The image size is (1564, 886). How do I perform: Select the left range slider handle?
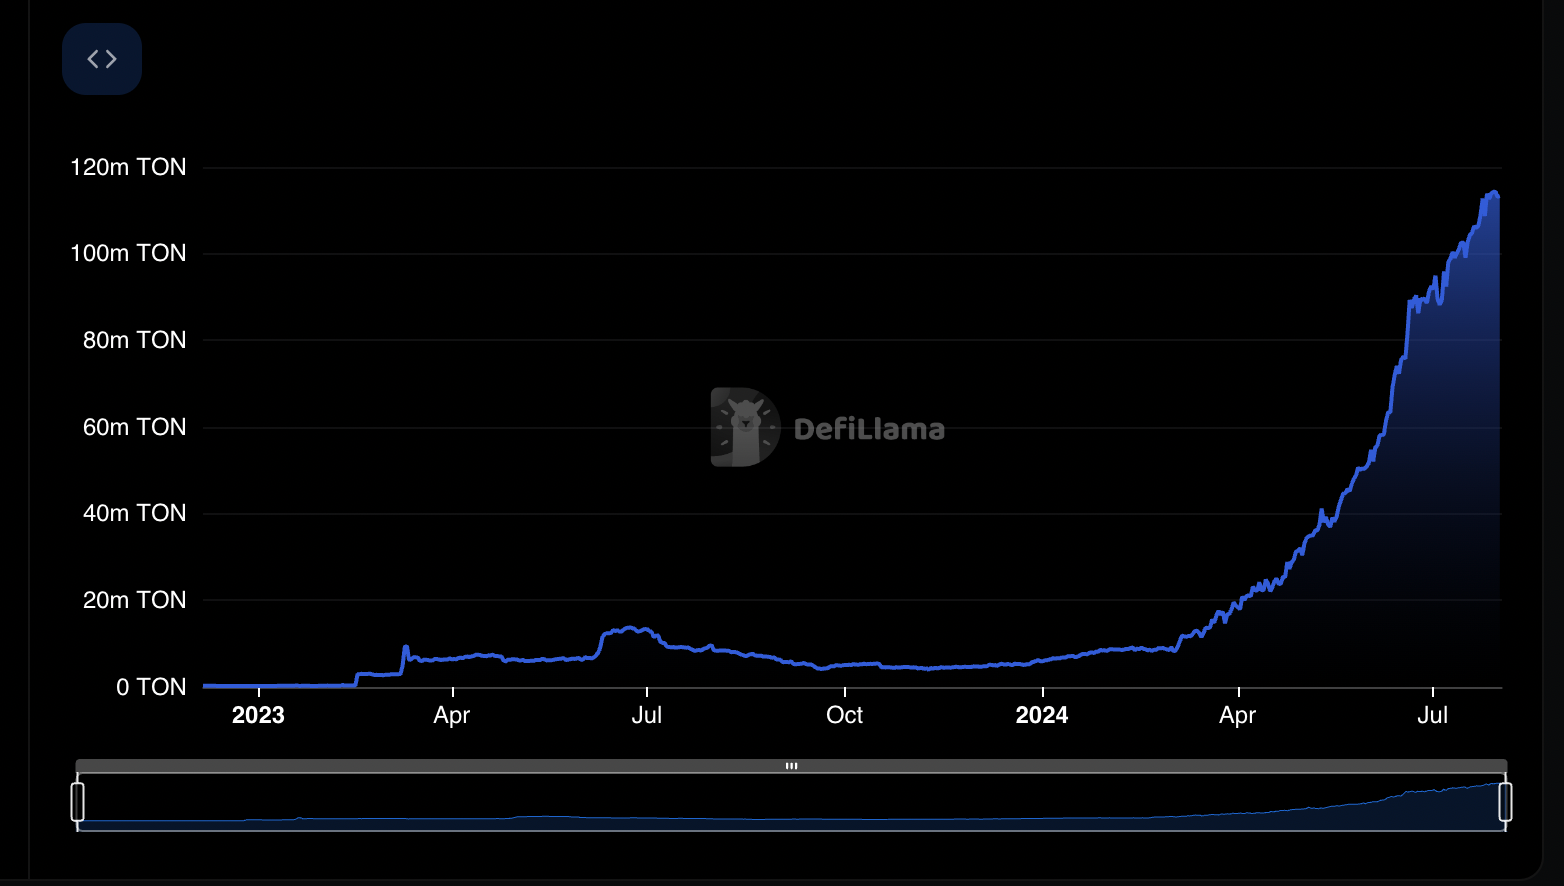pos(78,802)
